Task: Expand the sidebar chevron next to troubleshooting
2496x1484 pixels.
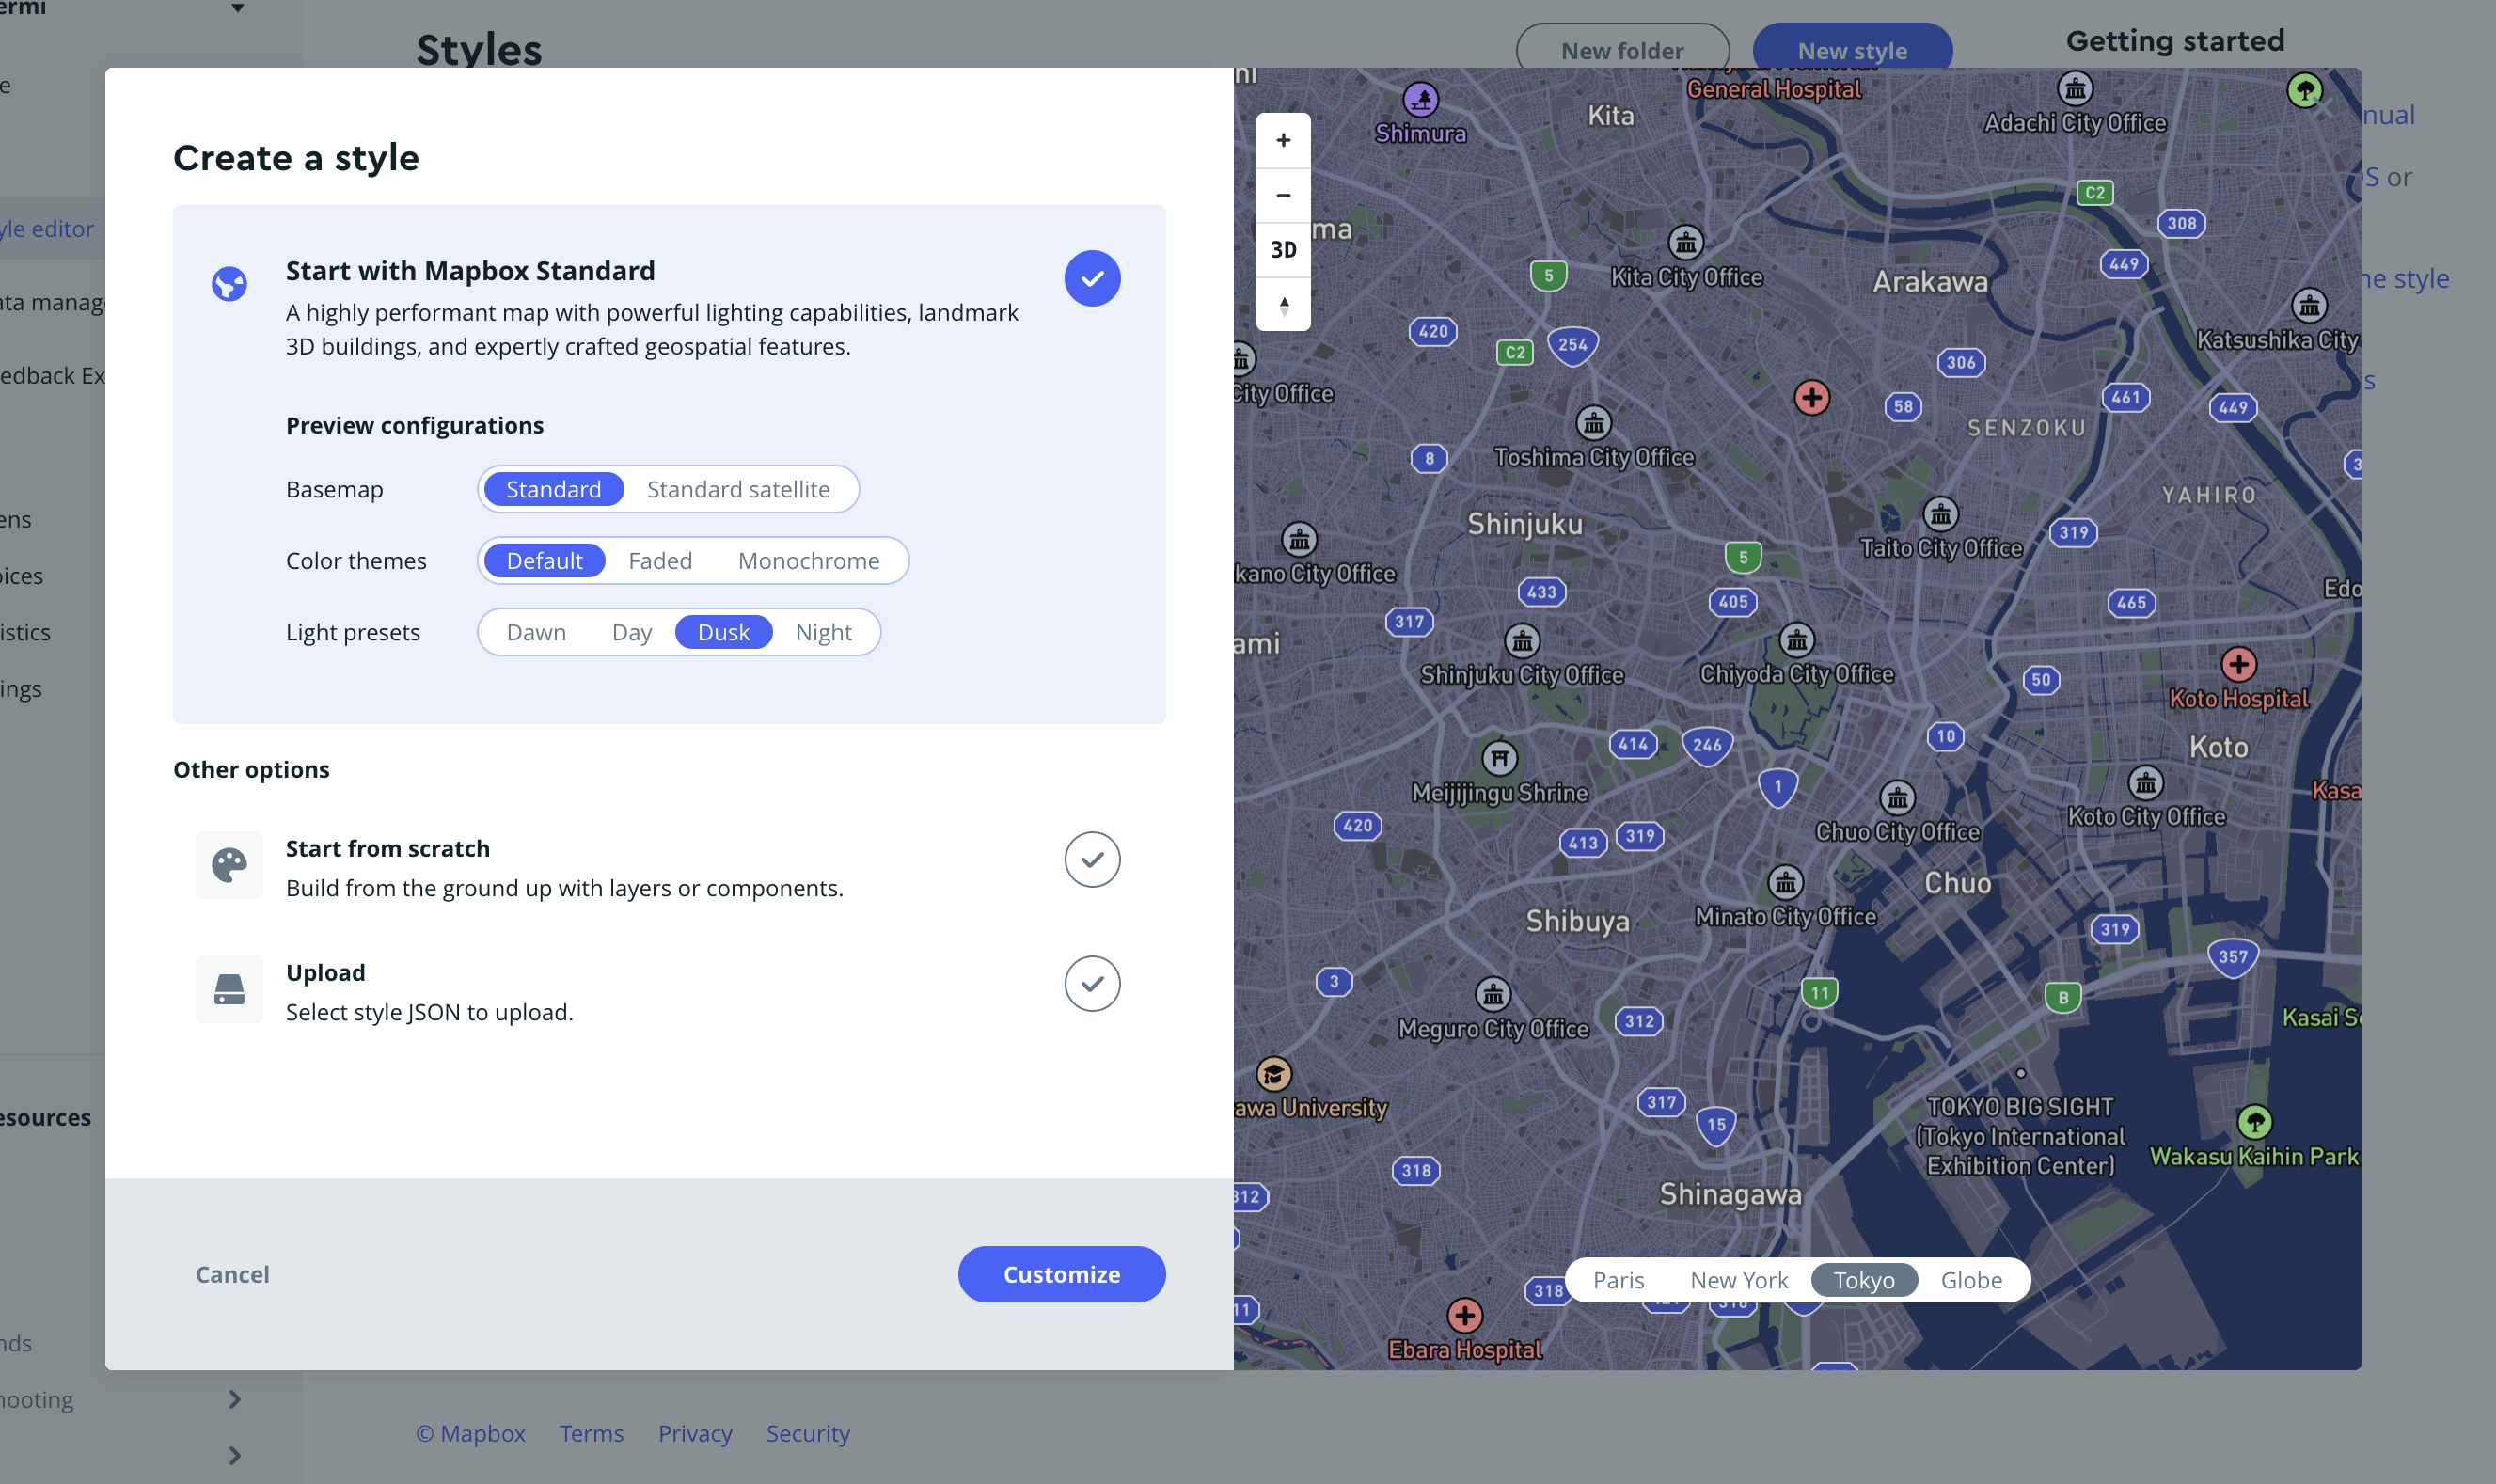Action: [x=235, y=1399]
